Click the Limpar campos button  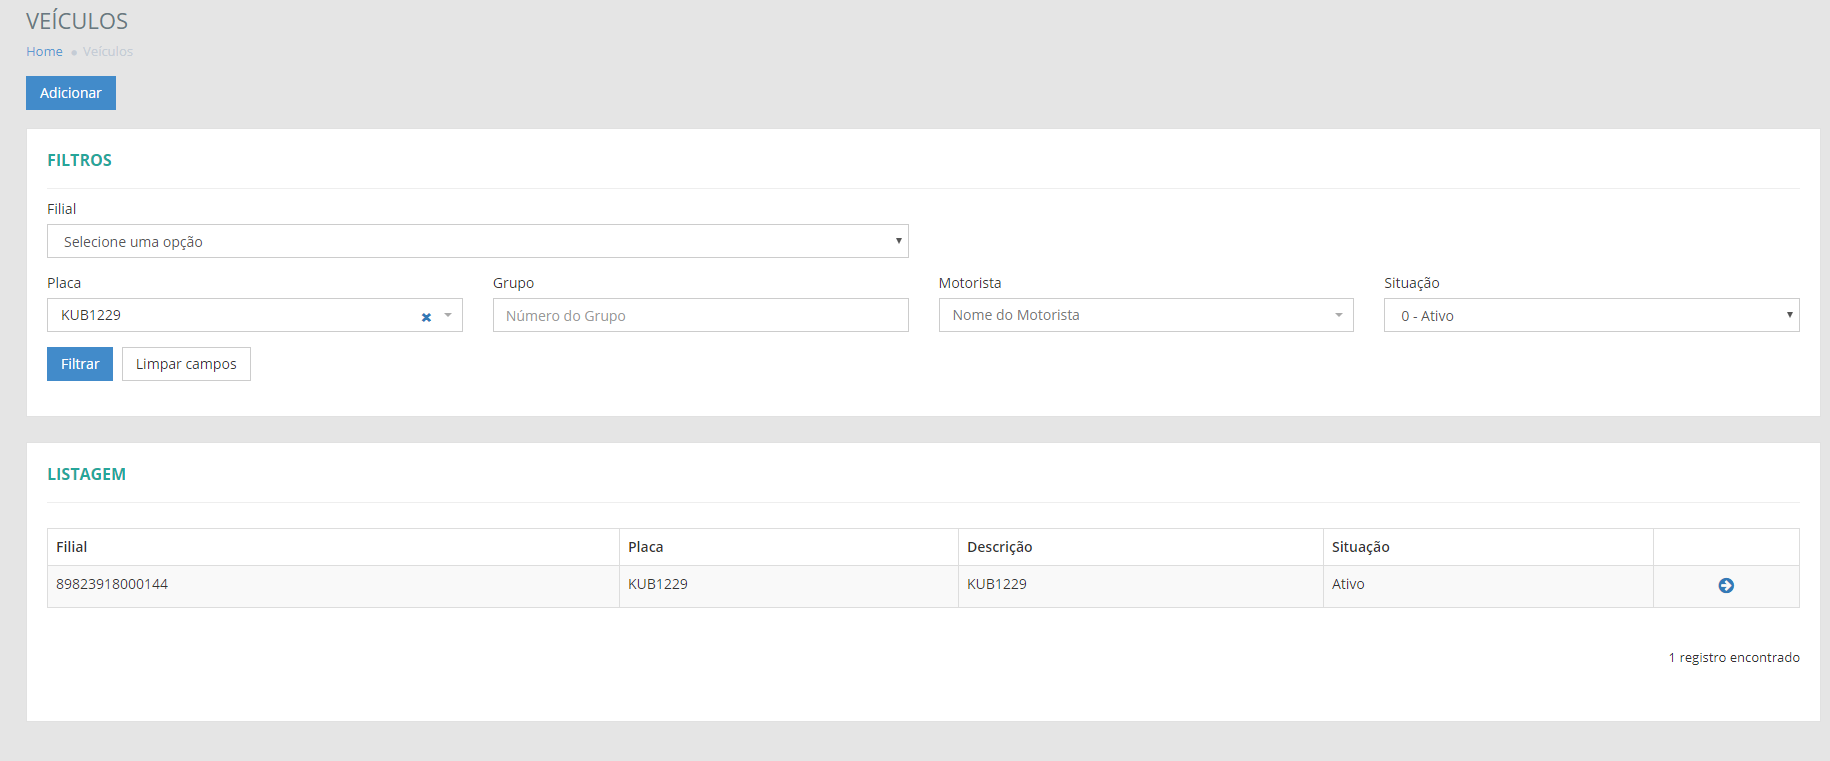click(186, 364)
